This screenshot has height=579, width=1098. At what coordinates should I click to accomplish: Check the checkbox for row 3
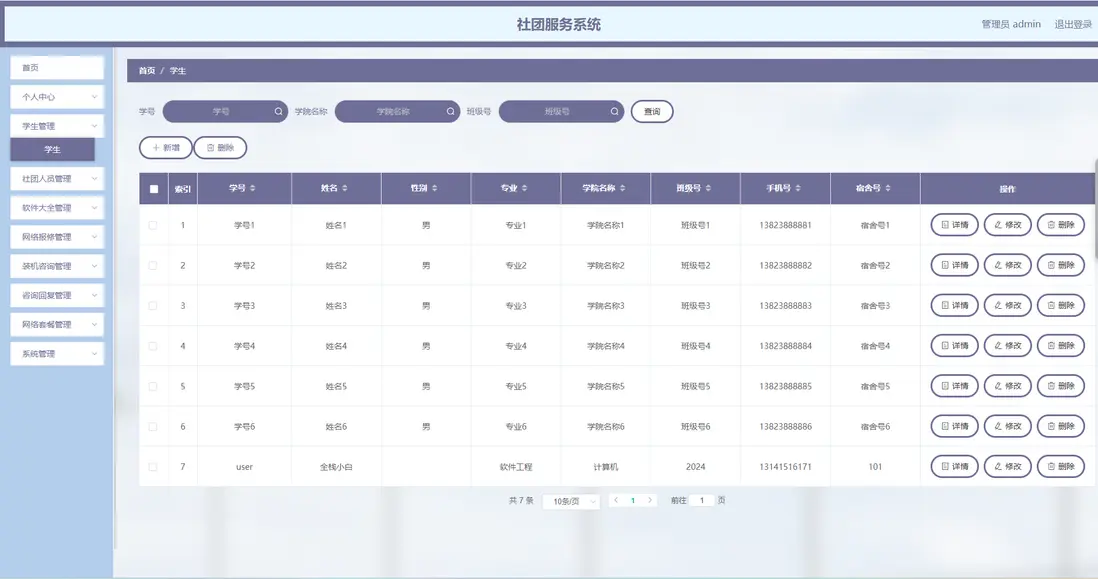click(153, 306)
